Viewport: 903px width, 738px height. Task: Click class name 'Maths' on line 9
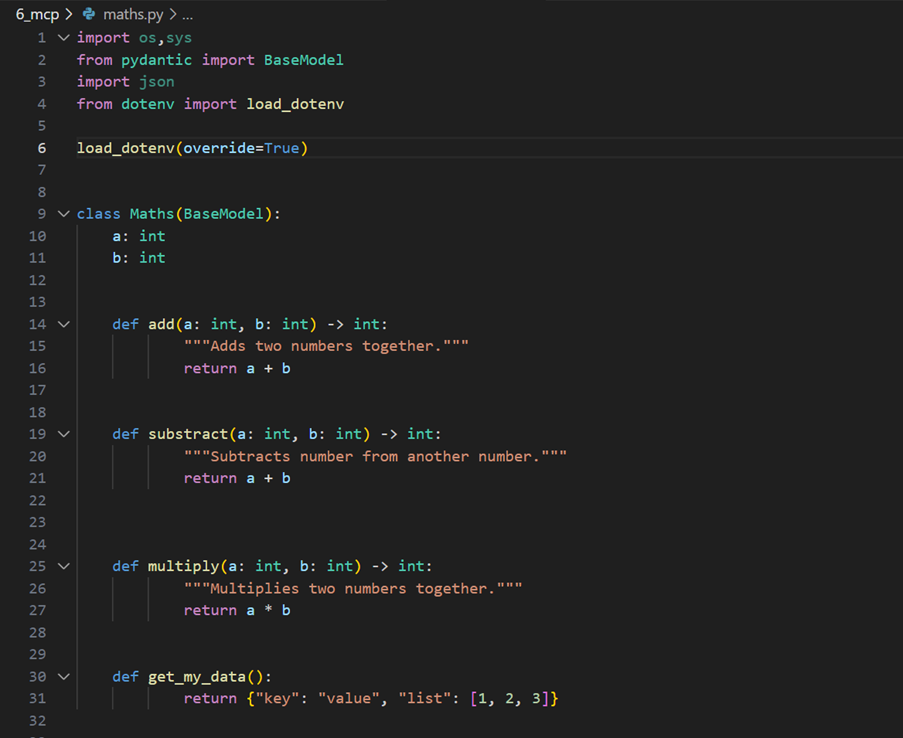click(152, 214)
